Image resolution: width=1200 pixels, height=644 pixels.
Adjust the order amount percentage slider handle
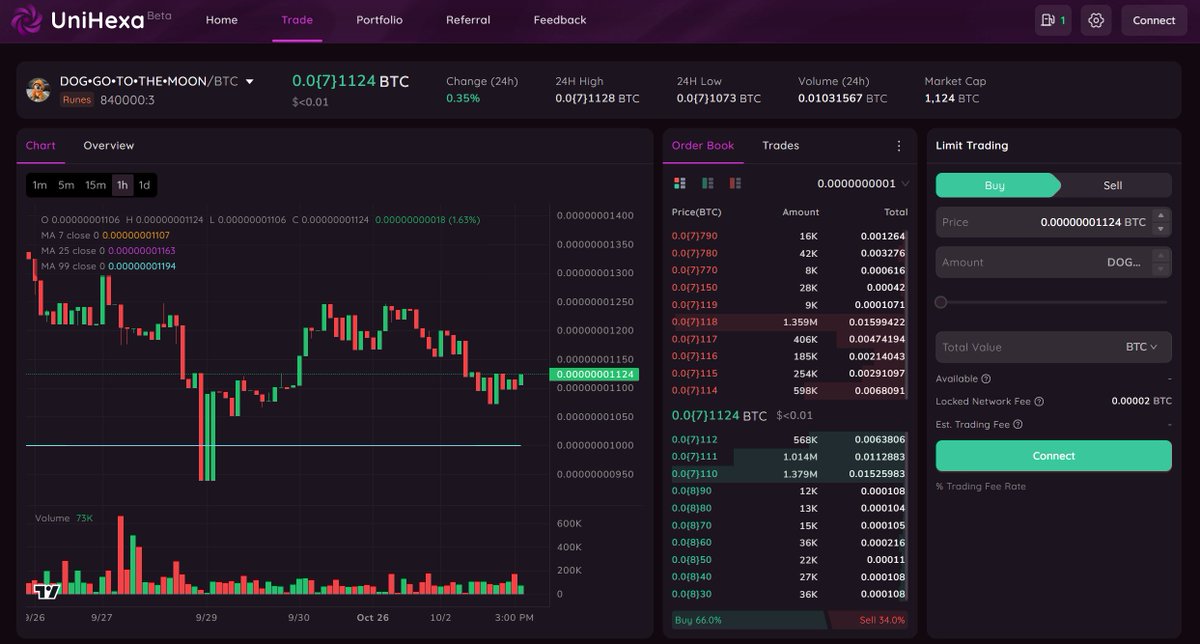pyautogui.click(x=941, y=302)
